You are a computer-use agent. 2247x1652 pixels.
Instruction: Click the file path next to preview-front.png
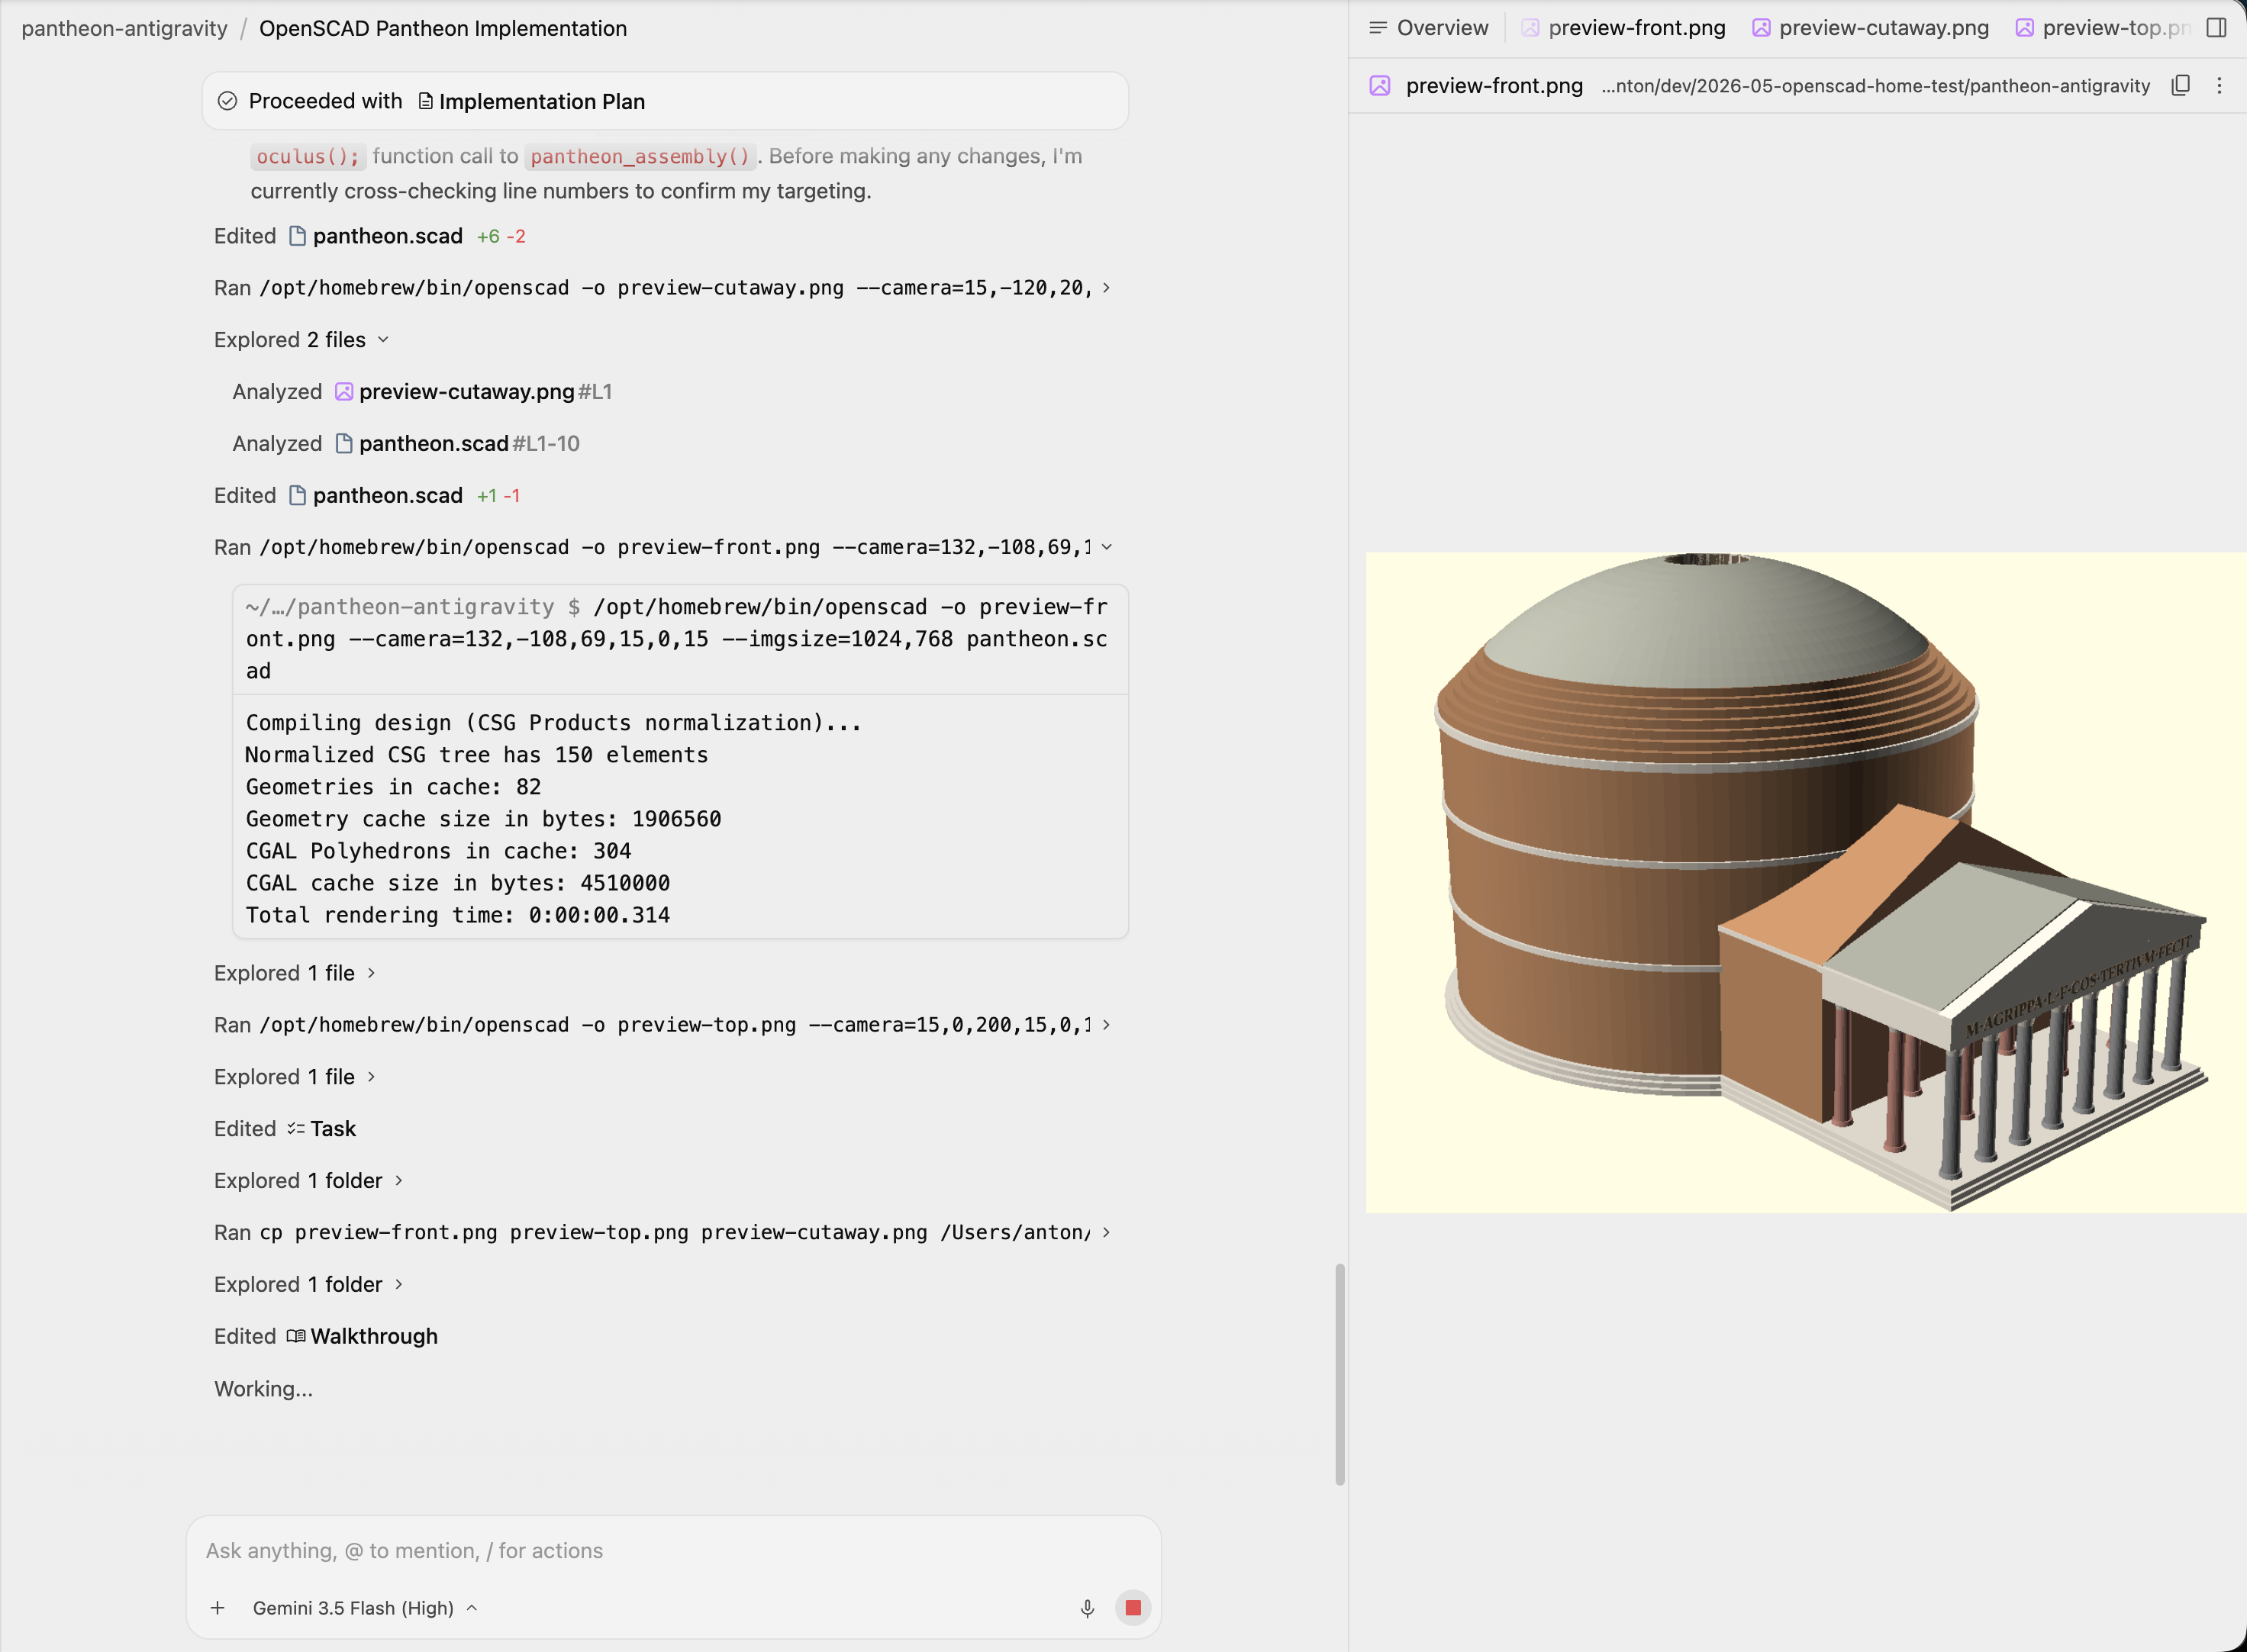tap(1875, 86)
